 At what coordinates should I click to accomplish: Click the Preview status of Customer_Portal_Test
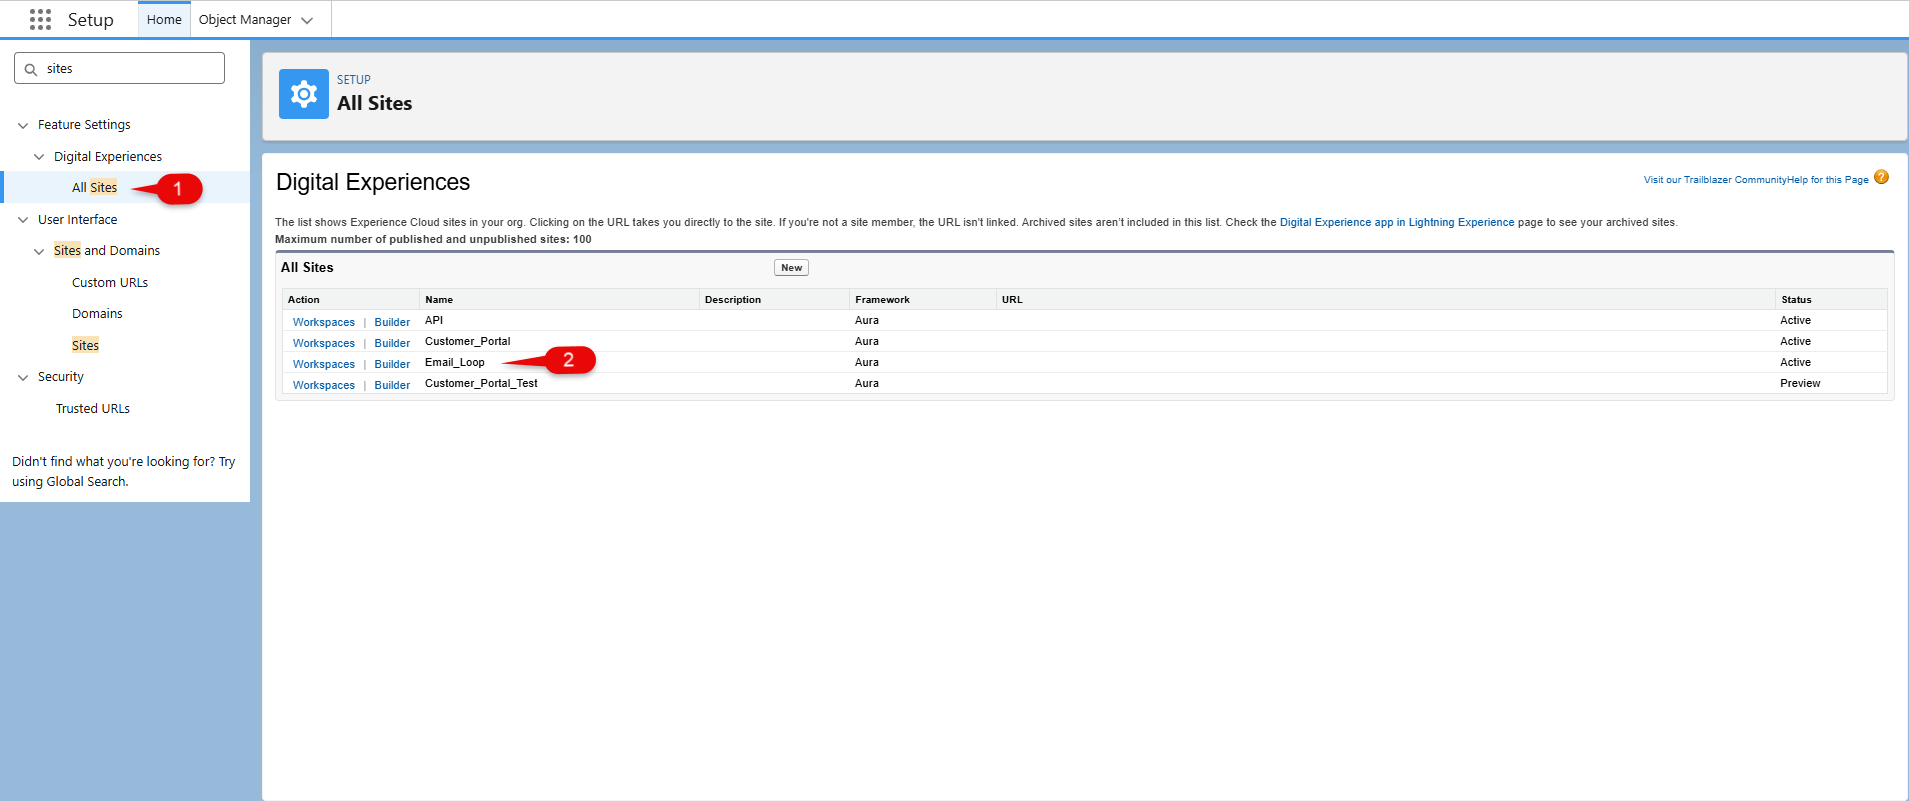click(x=1800, y=383)
